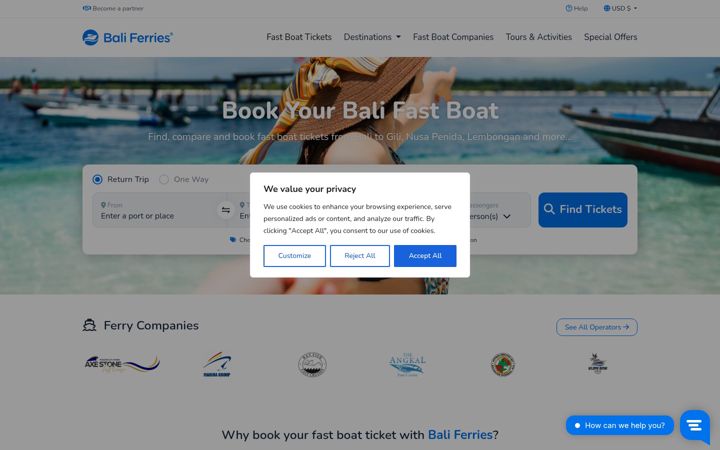View Special Offers

610,37
